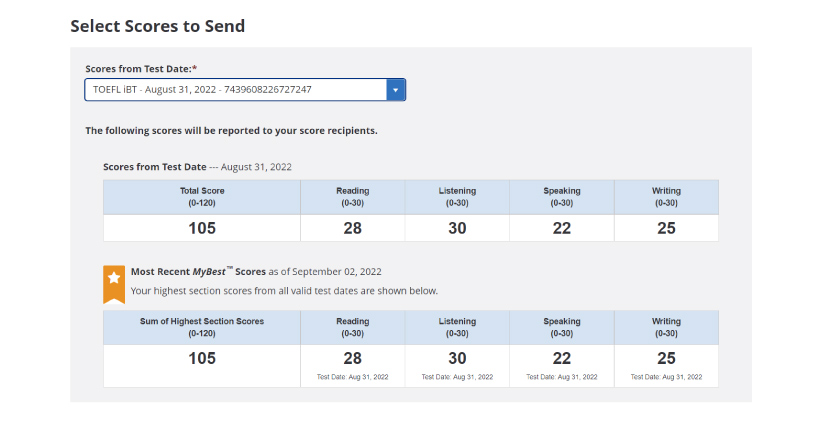Click the Total Score (0-120) column header
Image resolution: width=832 pixels, height=424 pixels.
coord(202,197)
